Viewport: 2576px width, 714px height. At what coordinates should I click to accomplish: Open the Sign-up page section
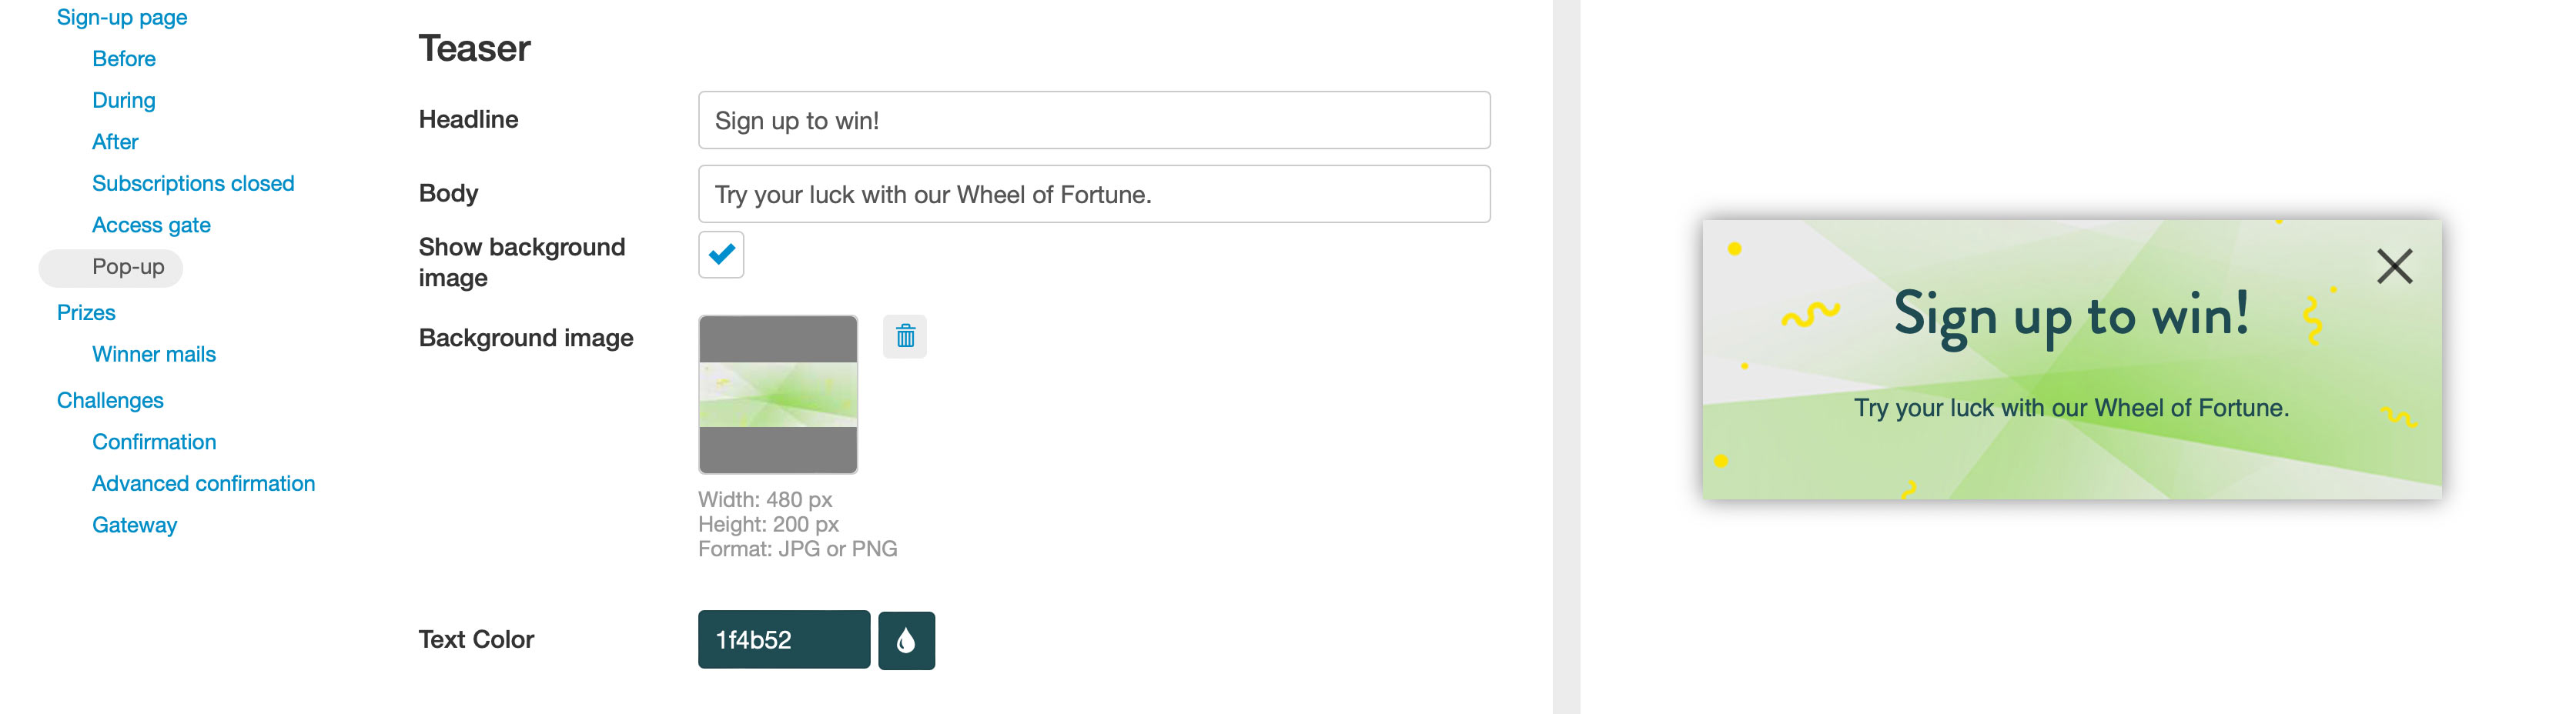point(122,17)
